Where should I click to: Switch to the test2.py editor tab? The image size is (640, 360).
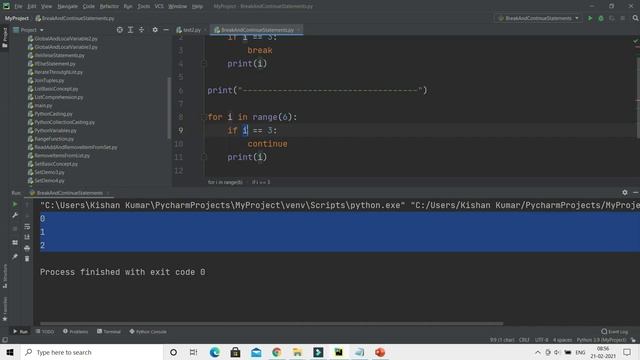(x=192, y=30)
